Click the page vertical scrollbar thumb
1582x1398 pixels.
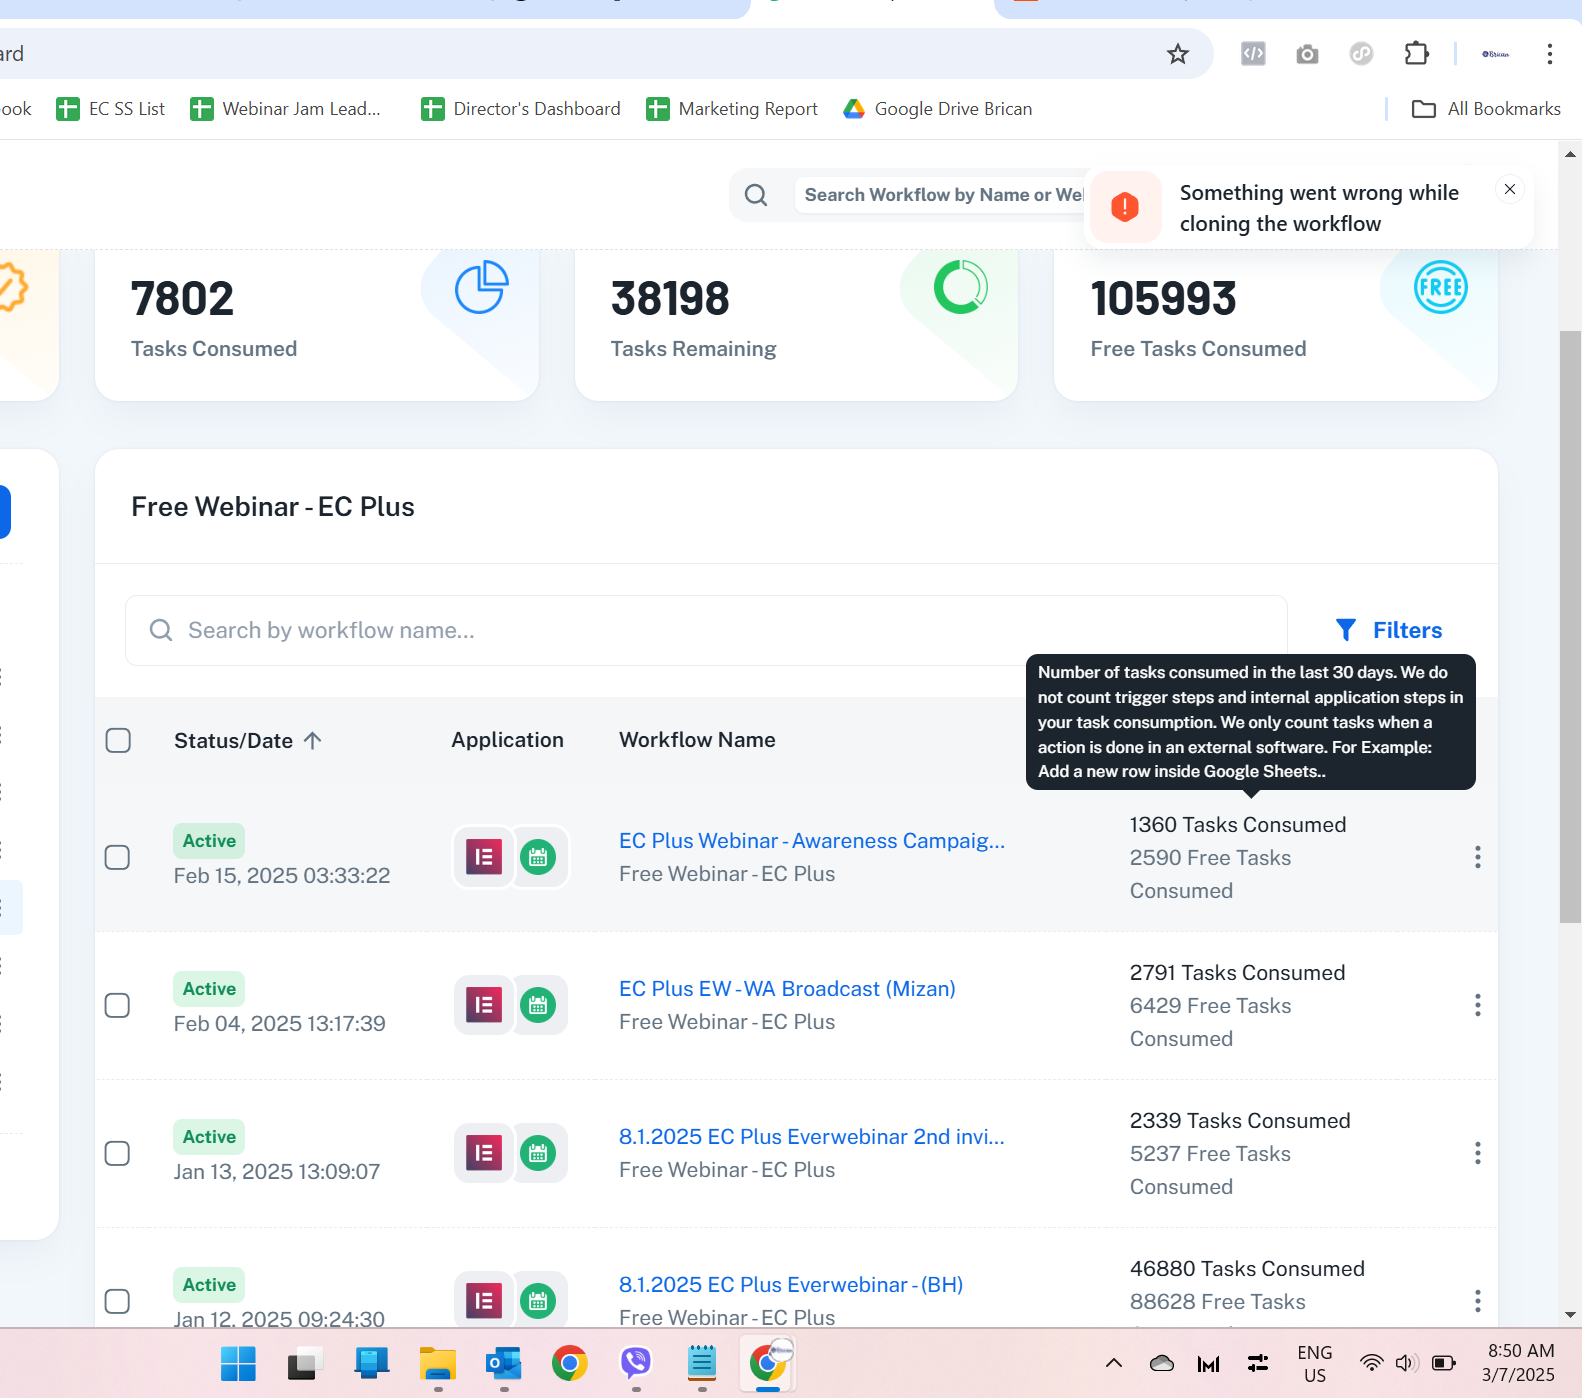coord(1570,625)
